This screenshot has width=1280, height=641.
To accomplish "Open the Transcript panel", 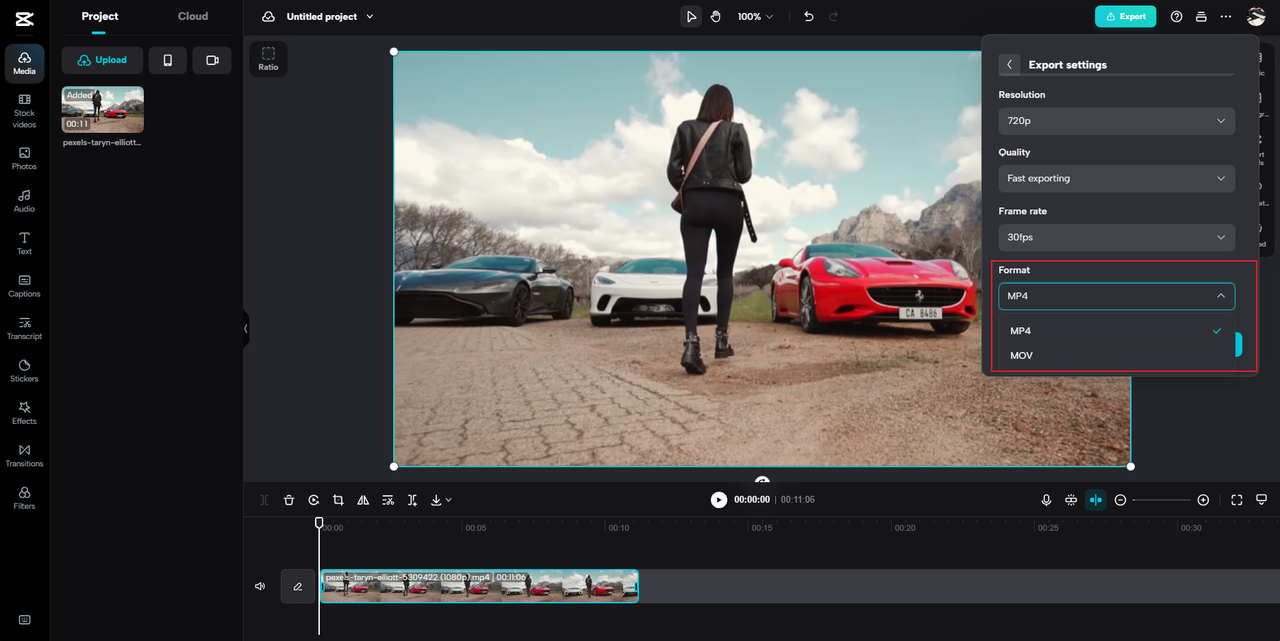I will click(x=24, y=329).
